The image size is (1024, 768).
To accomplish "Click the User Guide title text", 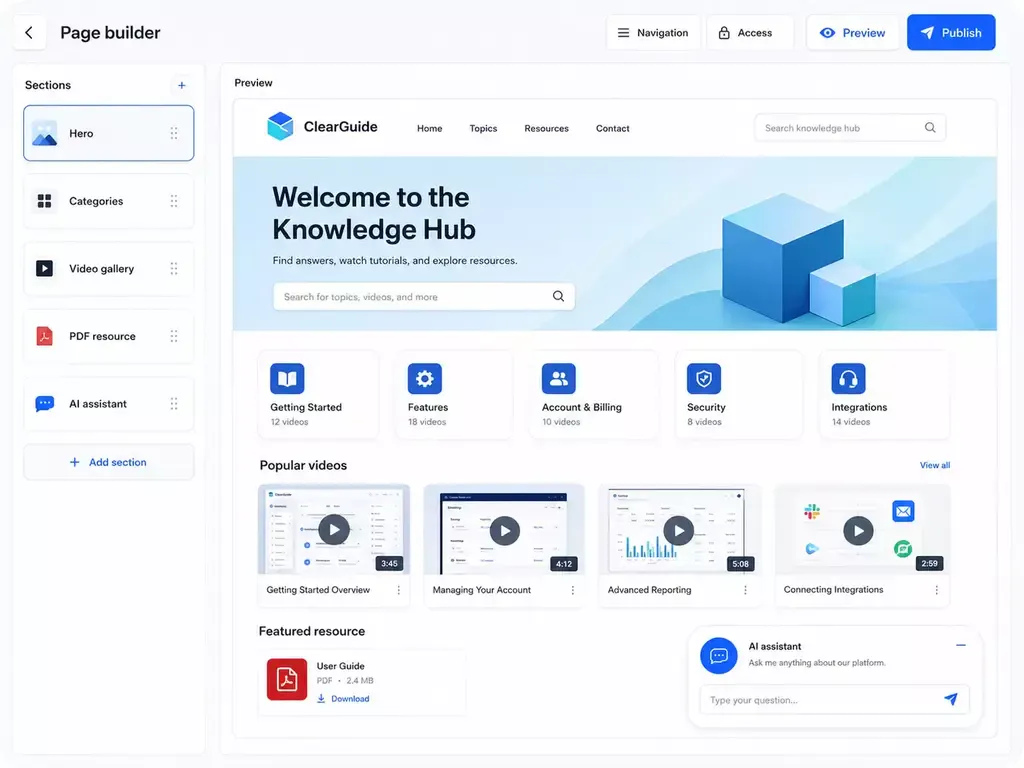I will 340,666.
